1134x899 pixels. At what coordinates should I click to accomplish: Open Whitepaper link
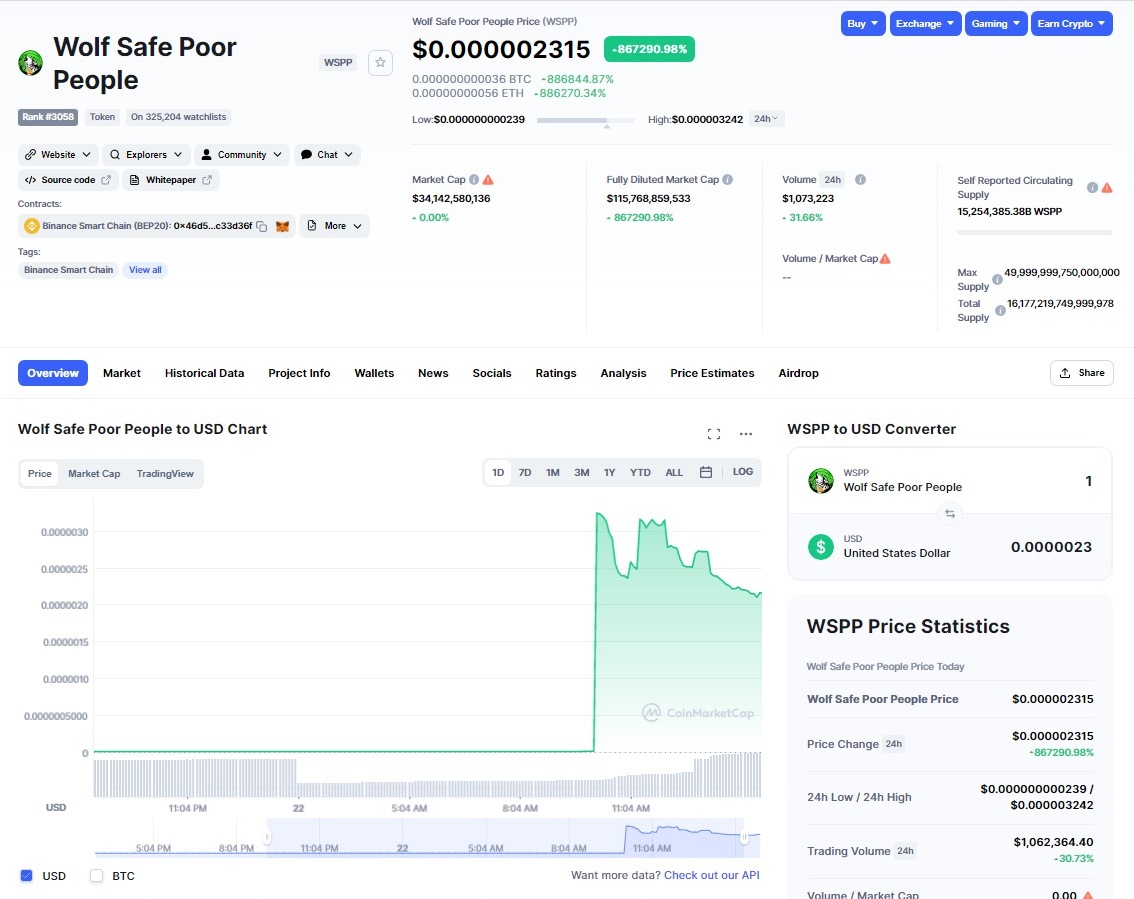point(171,180)
